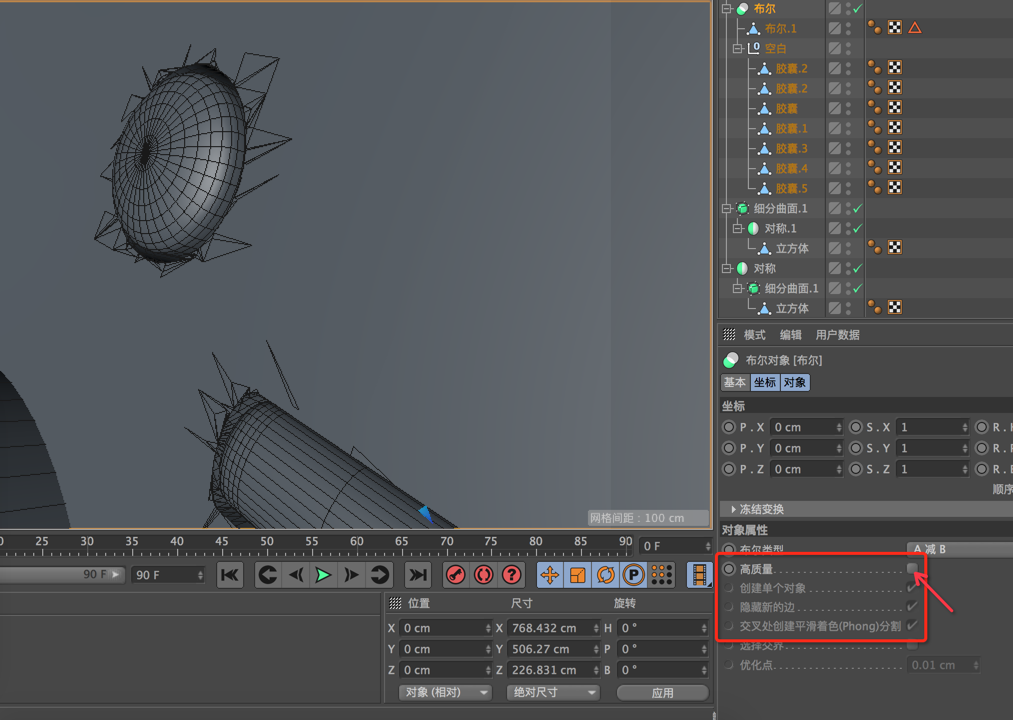The height and width of the screenshot is (720, 1013).
Task: Click the S . Y animation radio circle
Action: click(856, 448)
